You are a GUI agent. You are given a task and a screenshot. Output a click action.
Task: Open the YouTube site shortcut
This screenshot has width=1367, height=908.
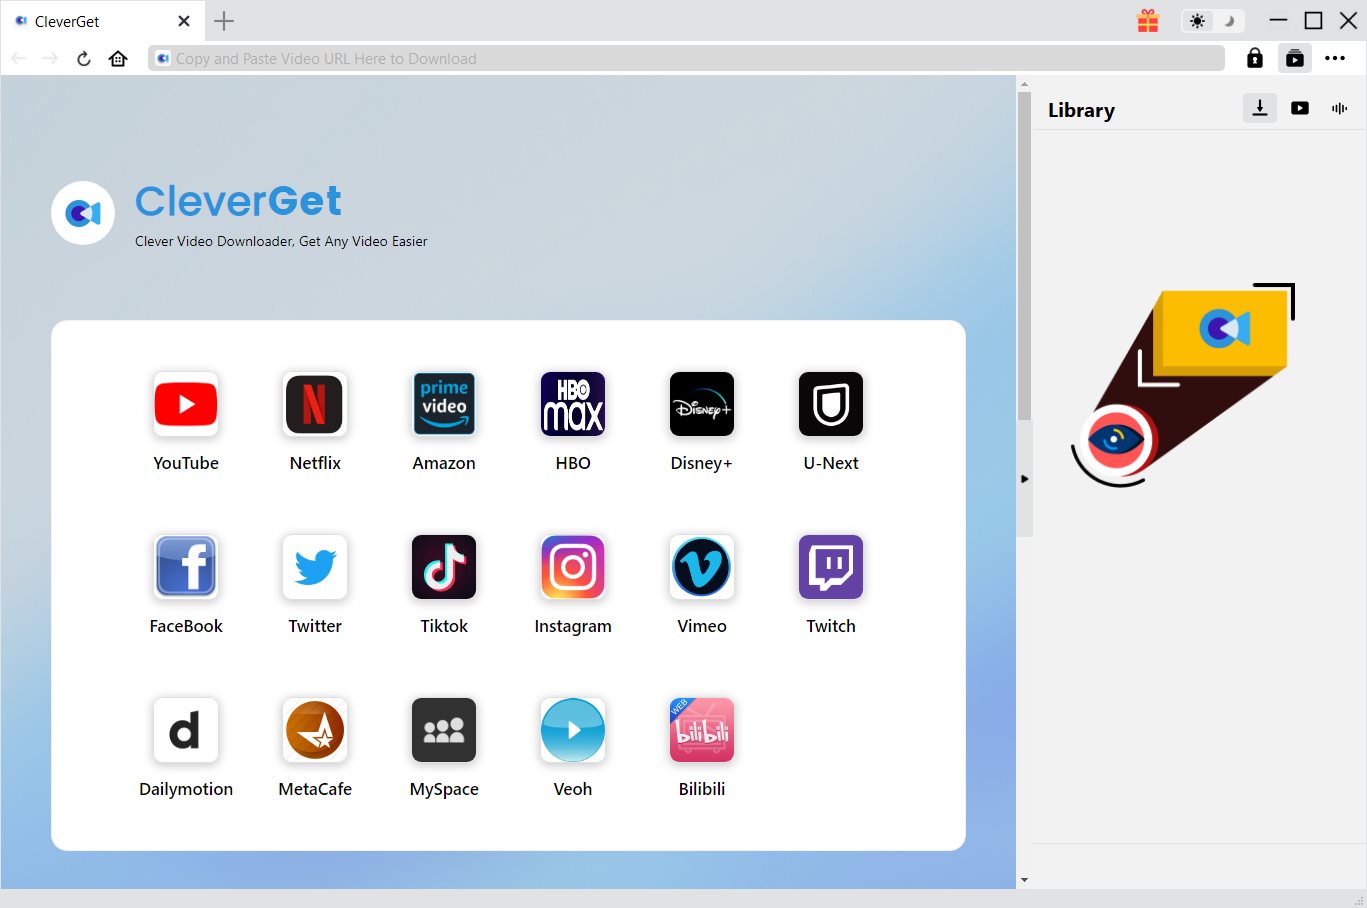click(186, 404)
